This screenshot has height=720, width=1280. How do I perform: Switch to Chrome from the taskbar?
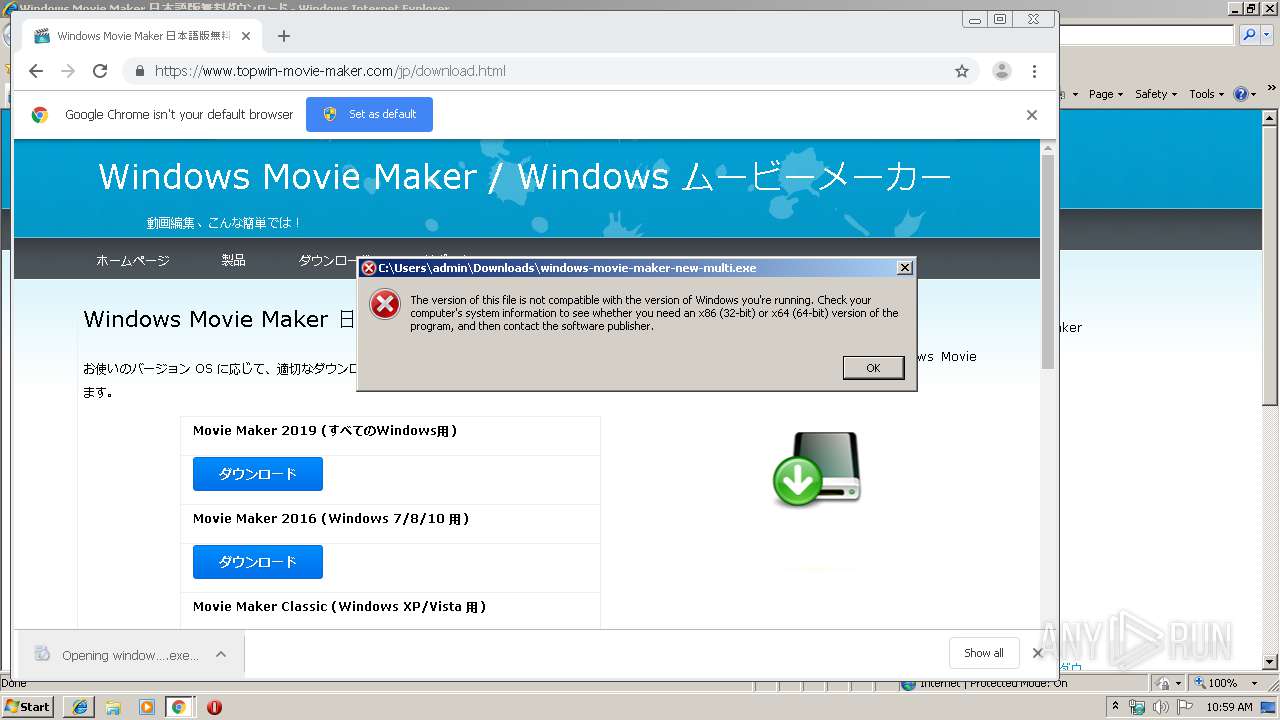click(x=179, y=707)
